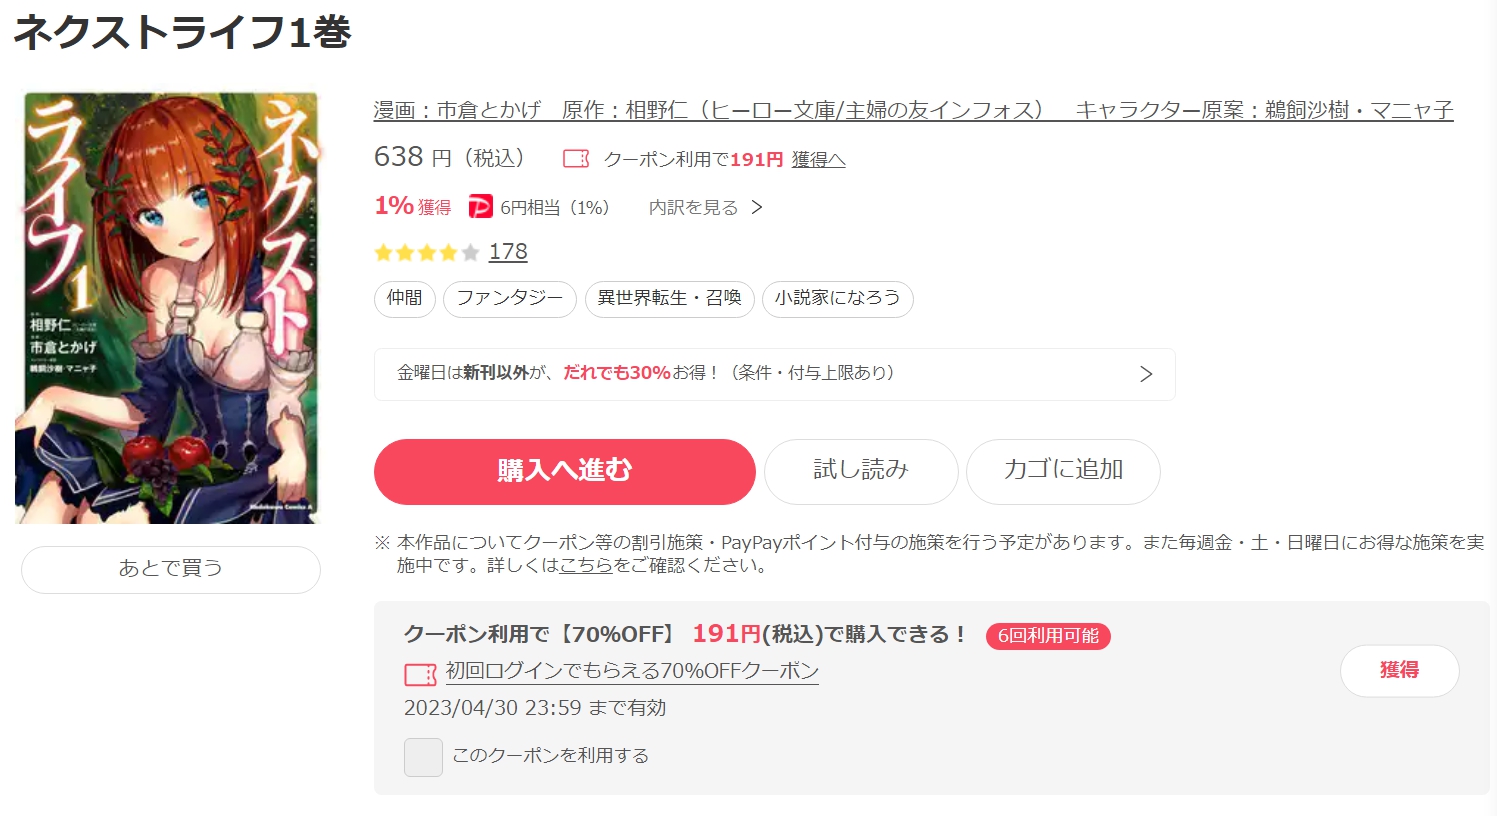1497x816 pixels.
Task: Expand 内訳を見る point breakdown chevron
Action: coord(757,207)
